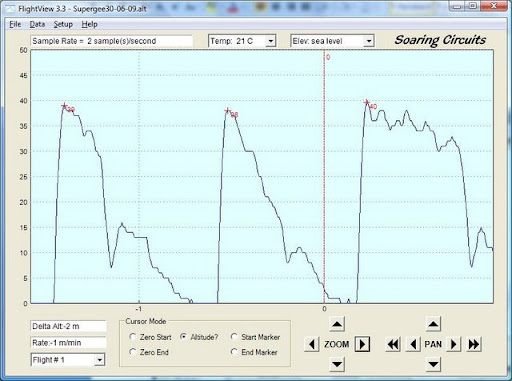Click the zoom left arrow button
The image size is (512, 381).
pos(312,344)
